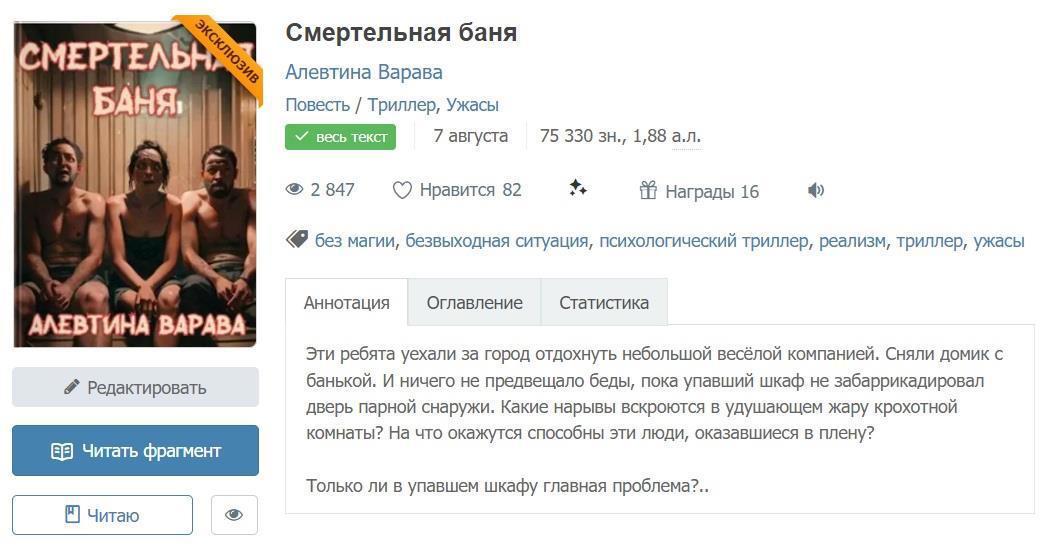Click the без магии tag
This screenshot has width=1057, height=550.
(355, 241)
